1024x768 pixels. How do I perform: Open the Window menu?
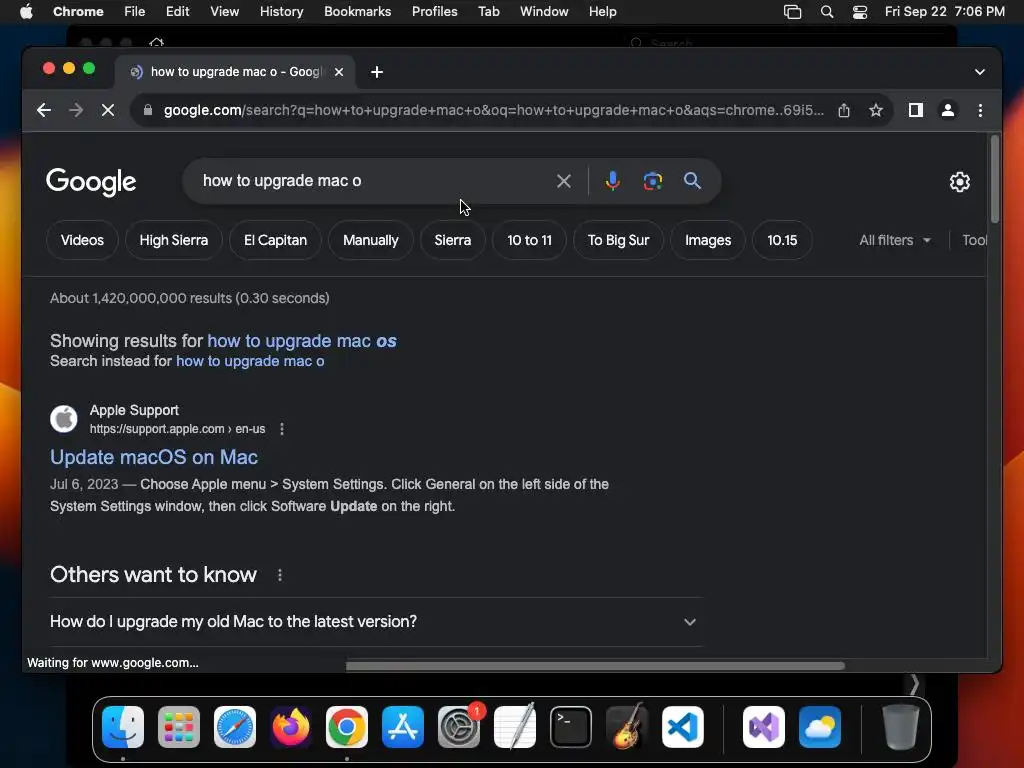point(544,12)
